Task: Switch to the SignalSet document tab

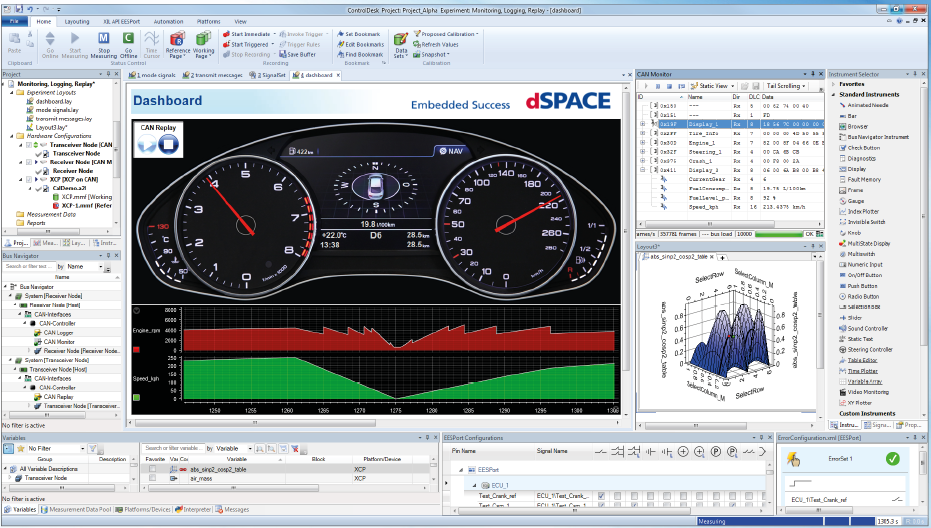Action: coord(267,75)
